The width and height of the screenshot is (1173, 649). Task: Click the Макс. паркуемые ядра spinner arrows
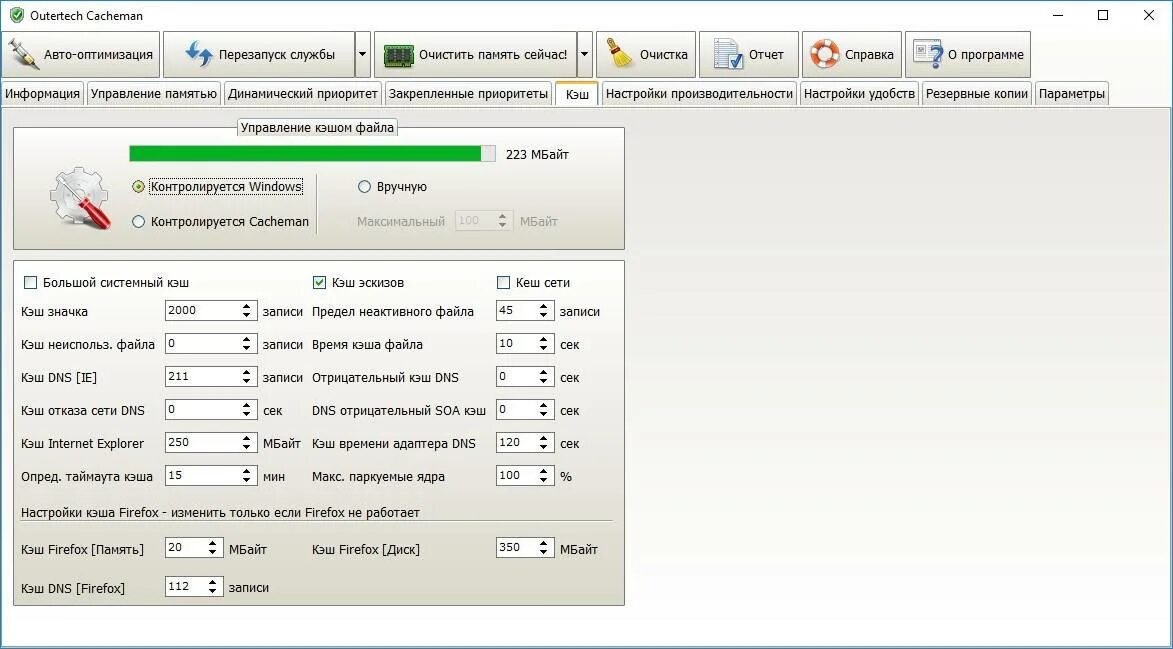544,476
